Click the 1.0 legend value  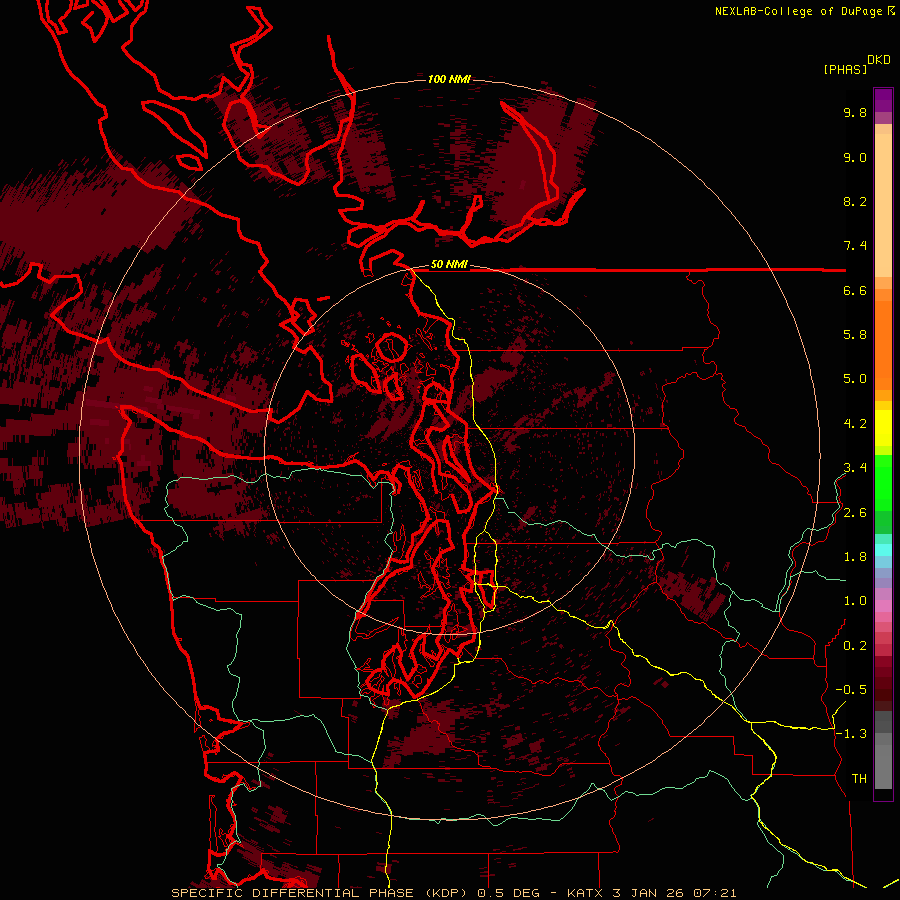click(855, 601)
